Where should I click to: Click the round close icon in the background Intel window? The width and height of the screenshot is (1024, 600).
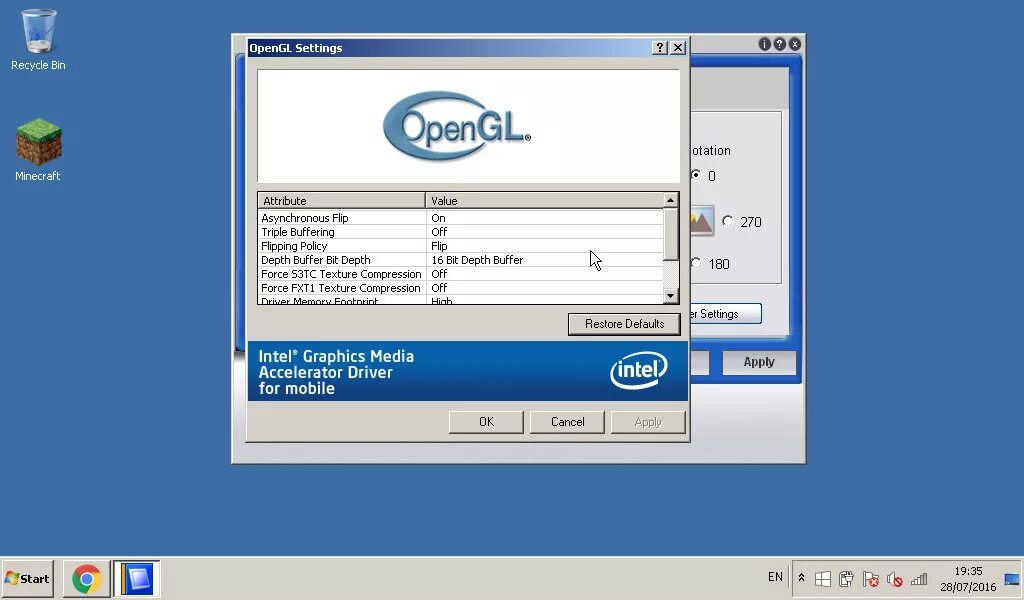pyautogui.click(x=795, y=44)
